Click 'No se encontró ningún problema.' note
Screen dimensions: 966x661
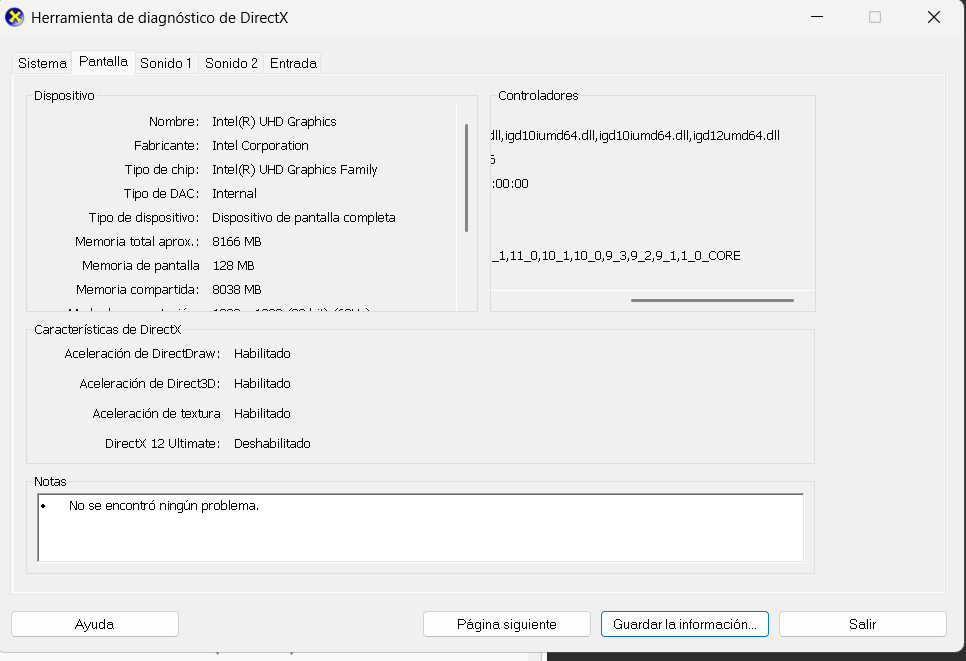pos(164,506)
